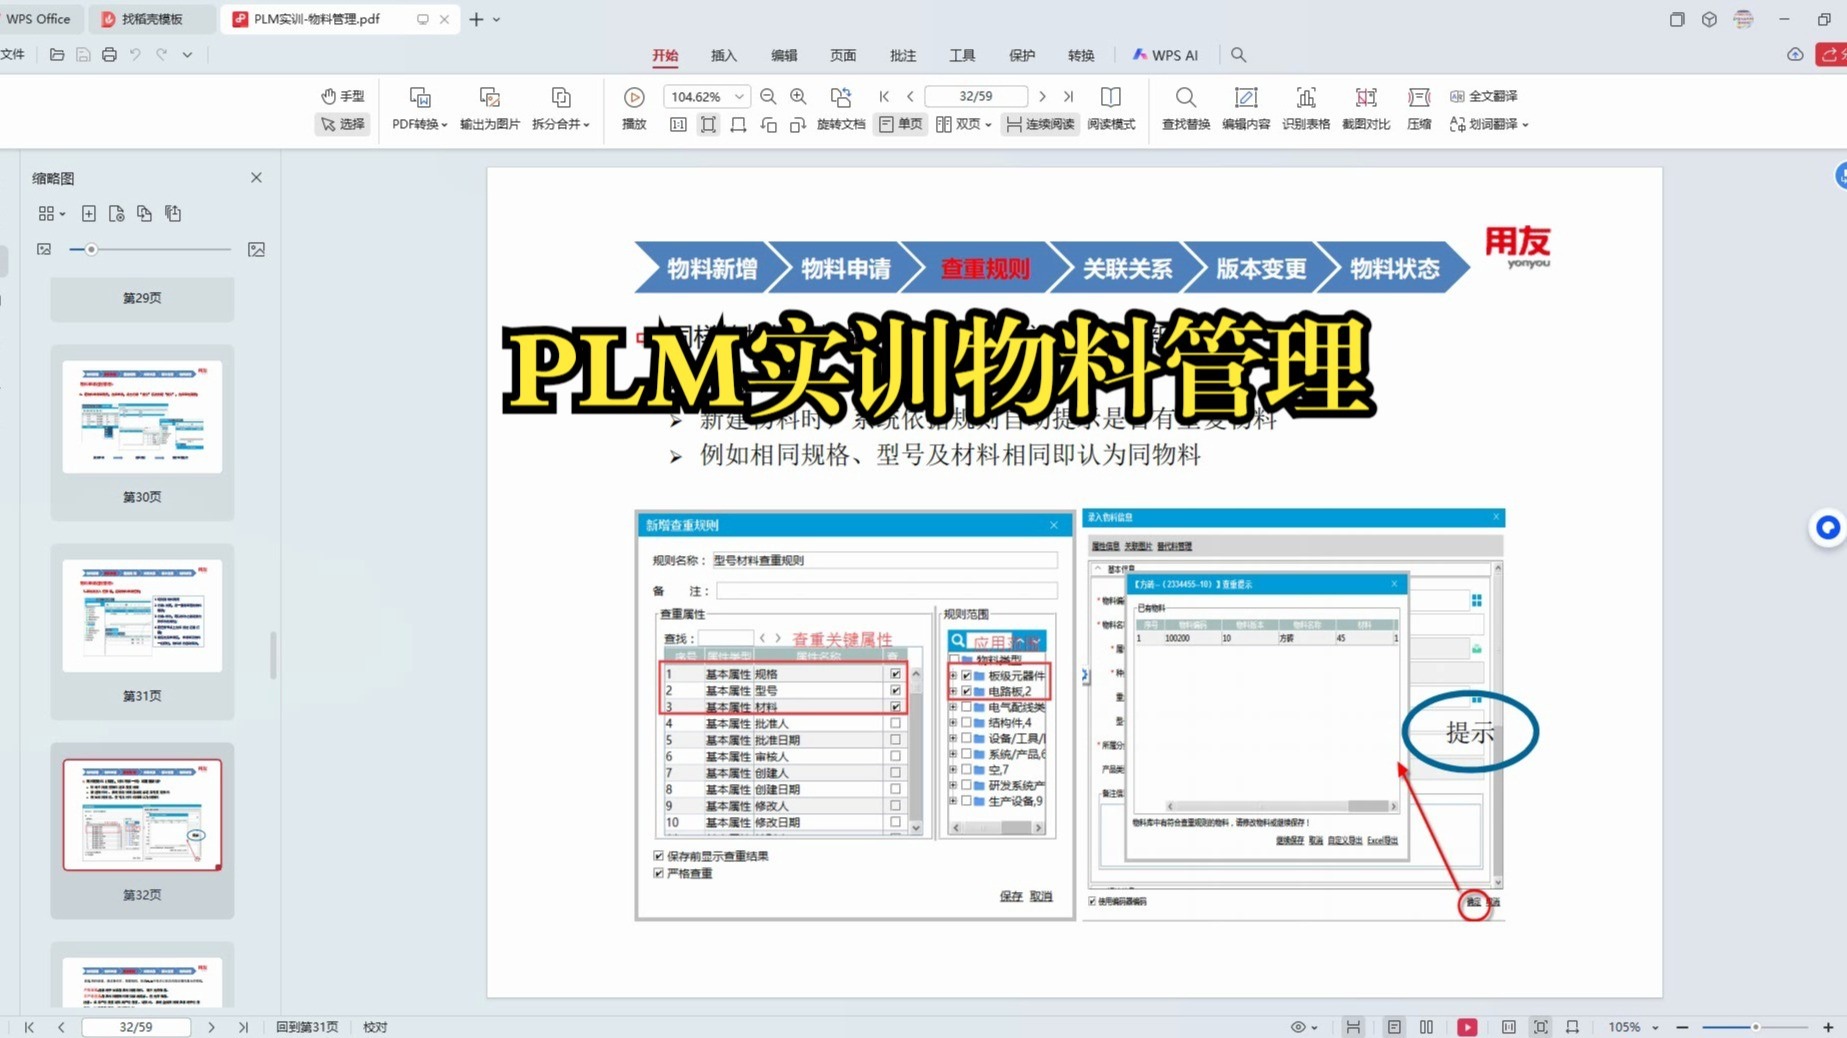The height and width of the screenshot is (1038, 1847).
Task: Click the red present button in the status bar
Action: click(x=1467, y=1027)
